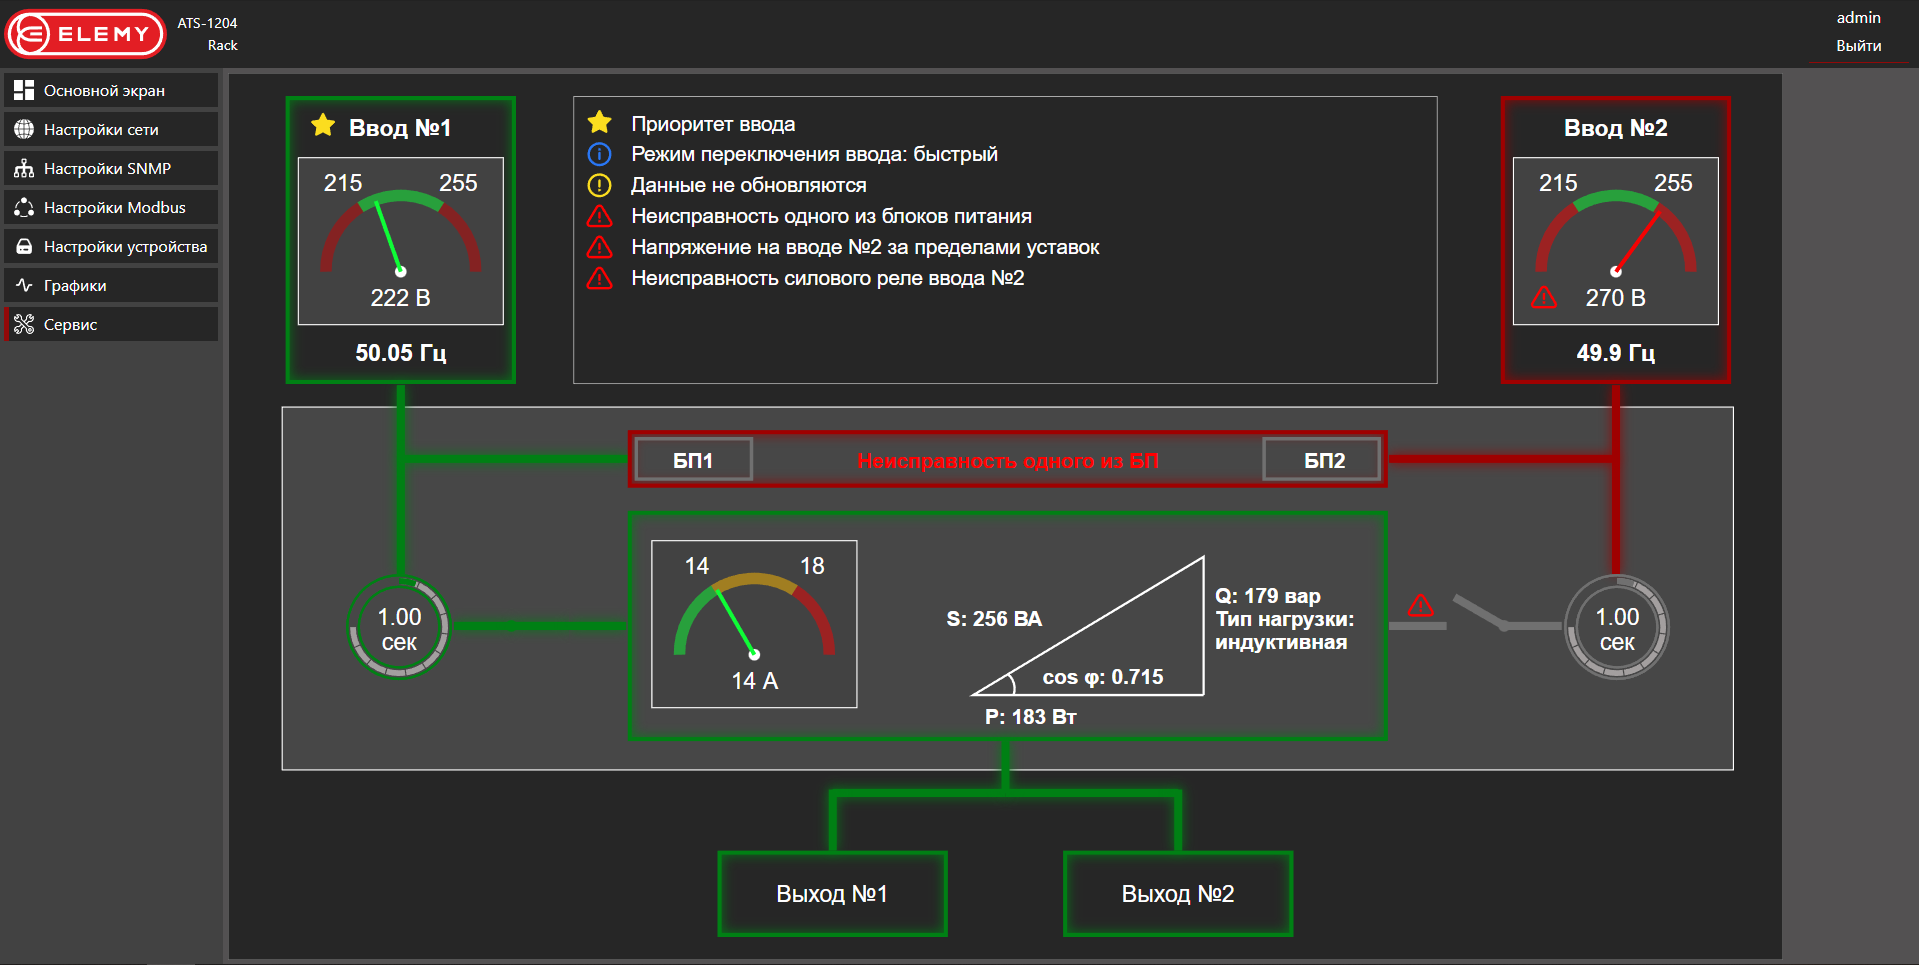Open Основной экран menu item

(x=111, y=90)
